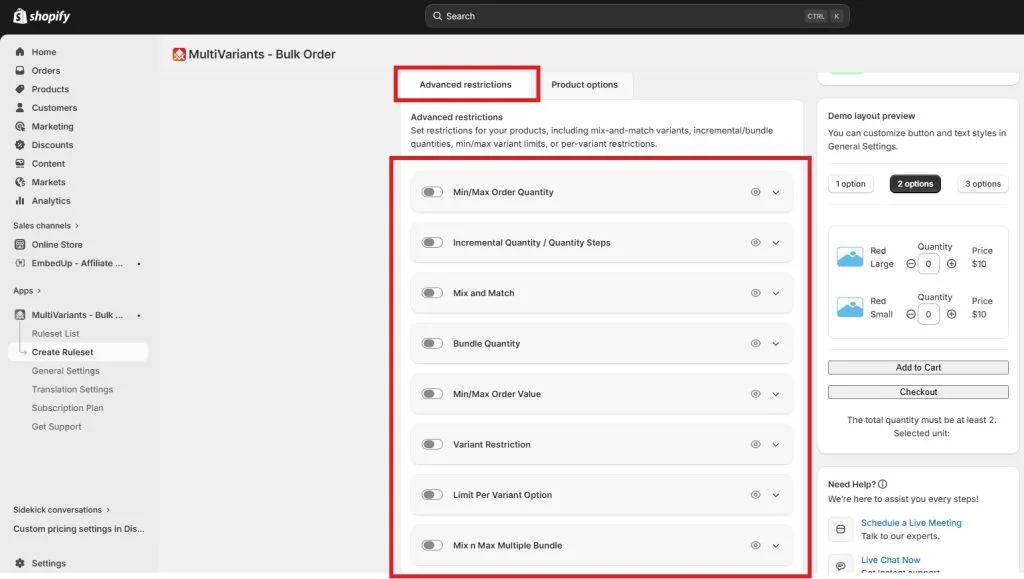
Task: Select the 2 options layout preview
Action: pos(915,184)
